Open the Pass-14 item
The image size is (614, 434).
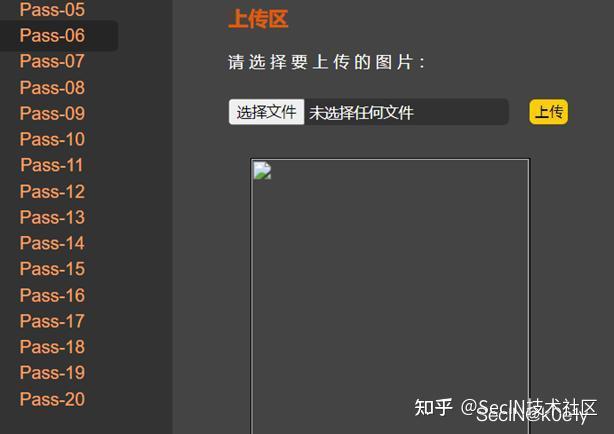52,243
